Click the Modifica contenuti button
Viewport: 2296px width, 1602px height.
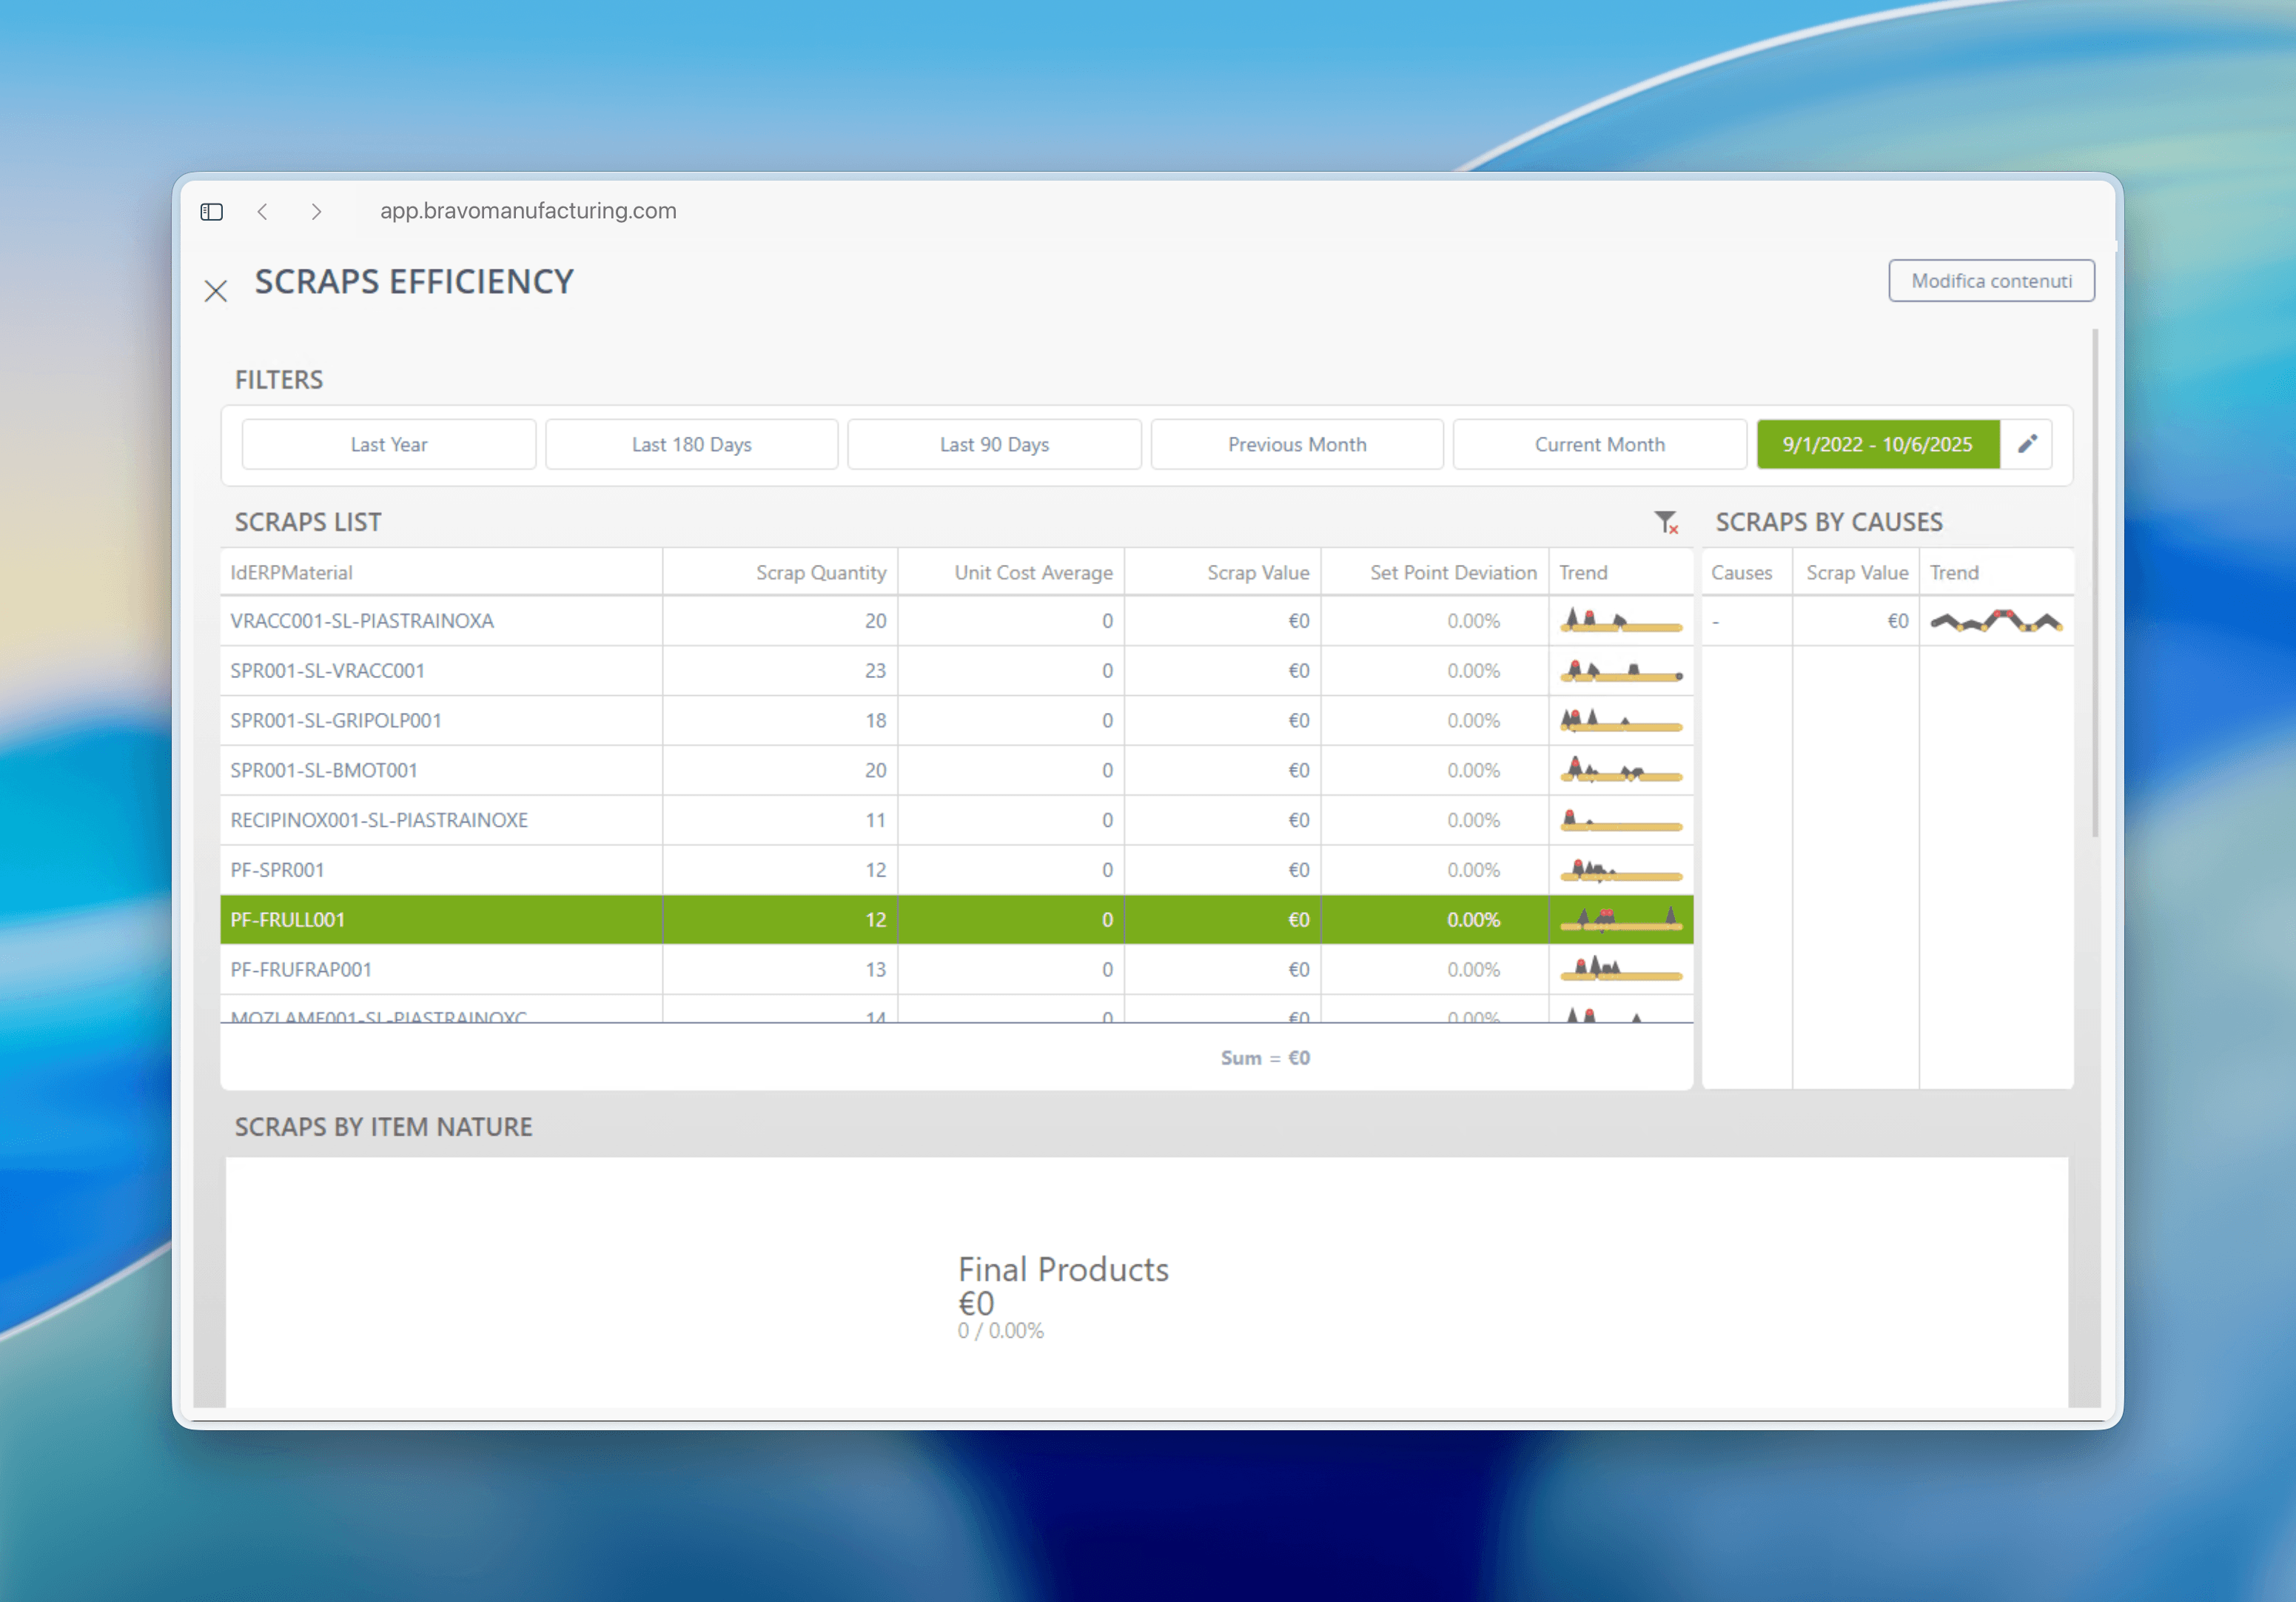click(1991, 281)
